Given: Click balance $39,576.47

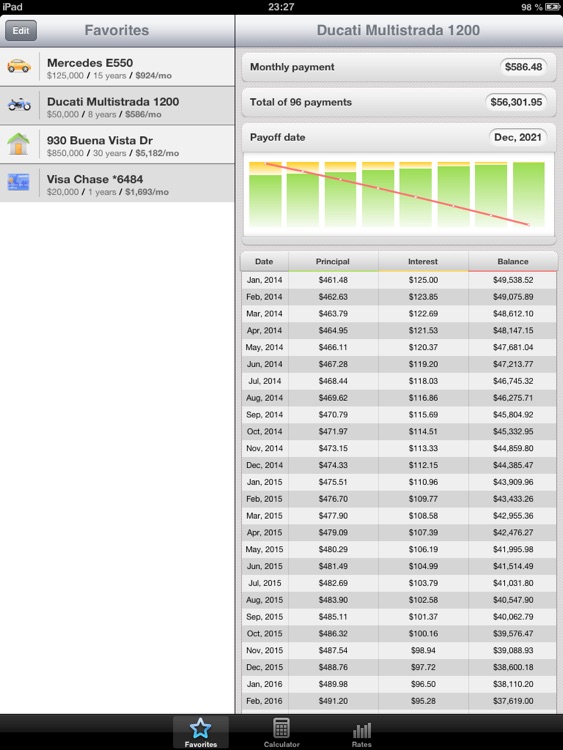Looking at the screenshot, I should pos(513,633).
